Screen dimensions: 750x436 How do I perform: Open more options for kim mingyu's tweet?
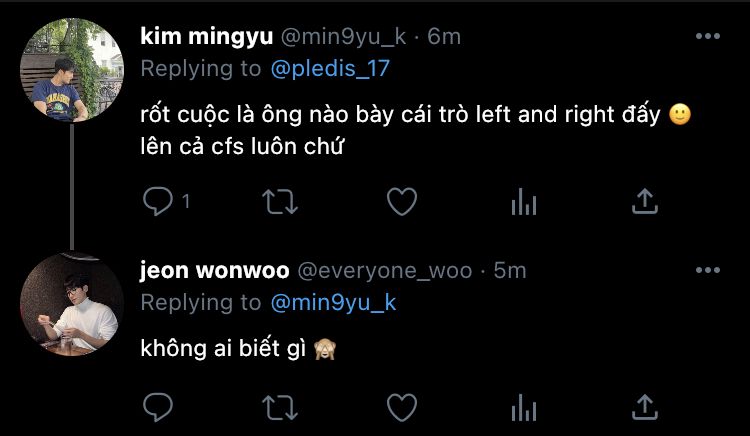(708, 36)
